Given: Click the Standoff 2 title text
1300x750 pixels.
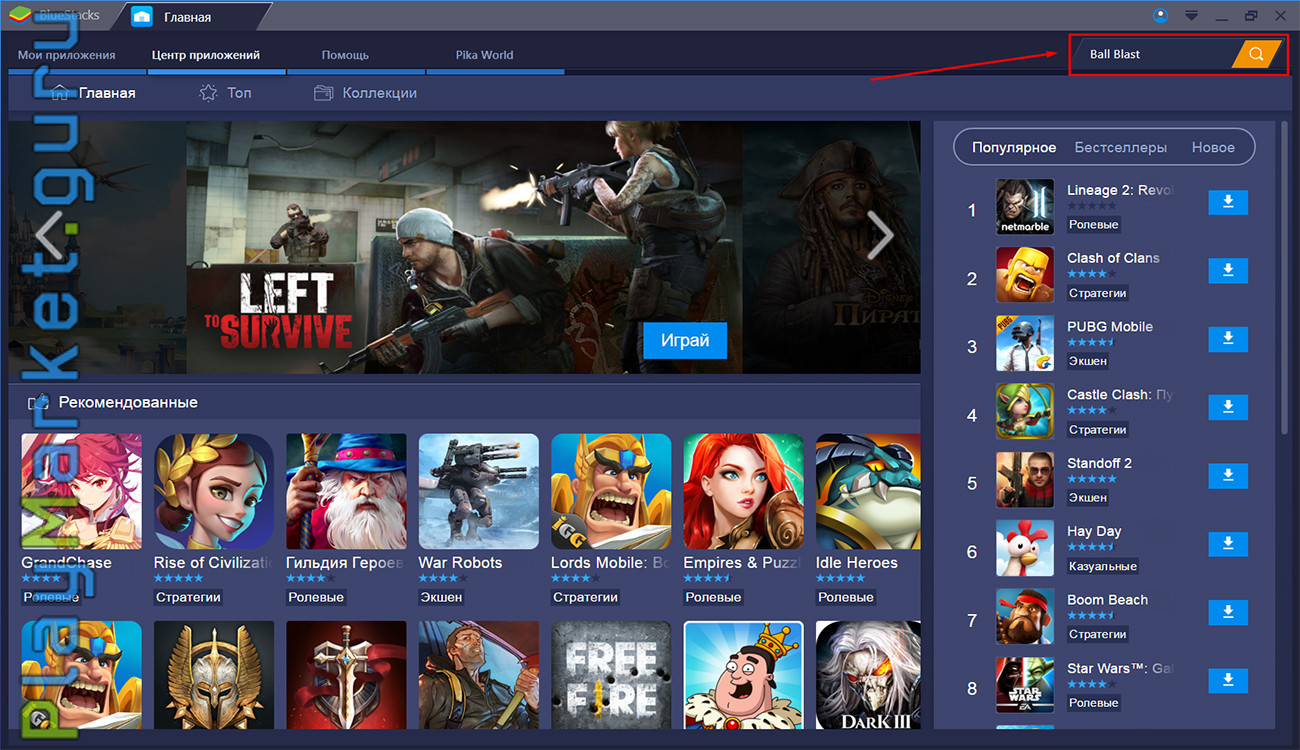Looking at the screenshot, I should [1100, 463].
